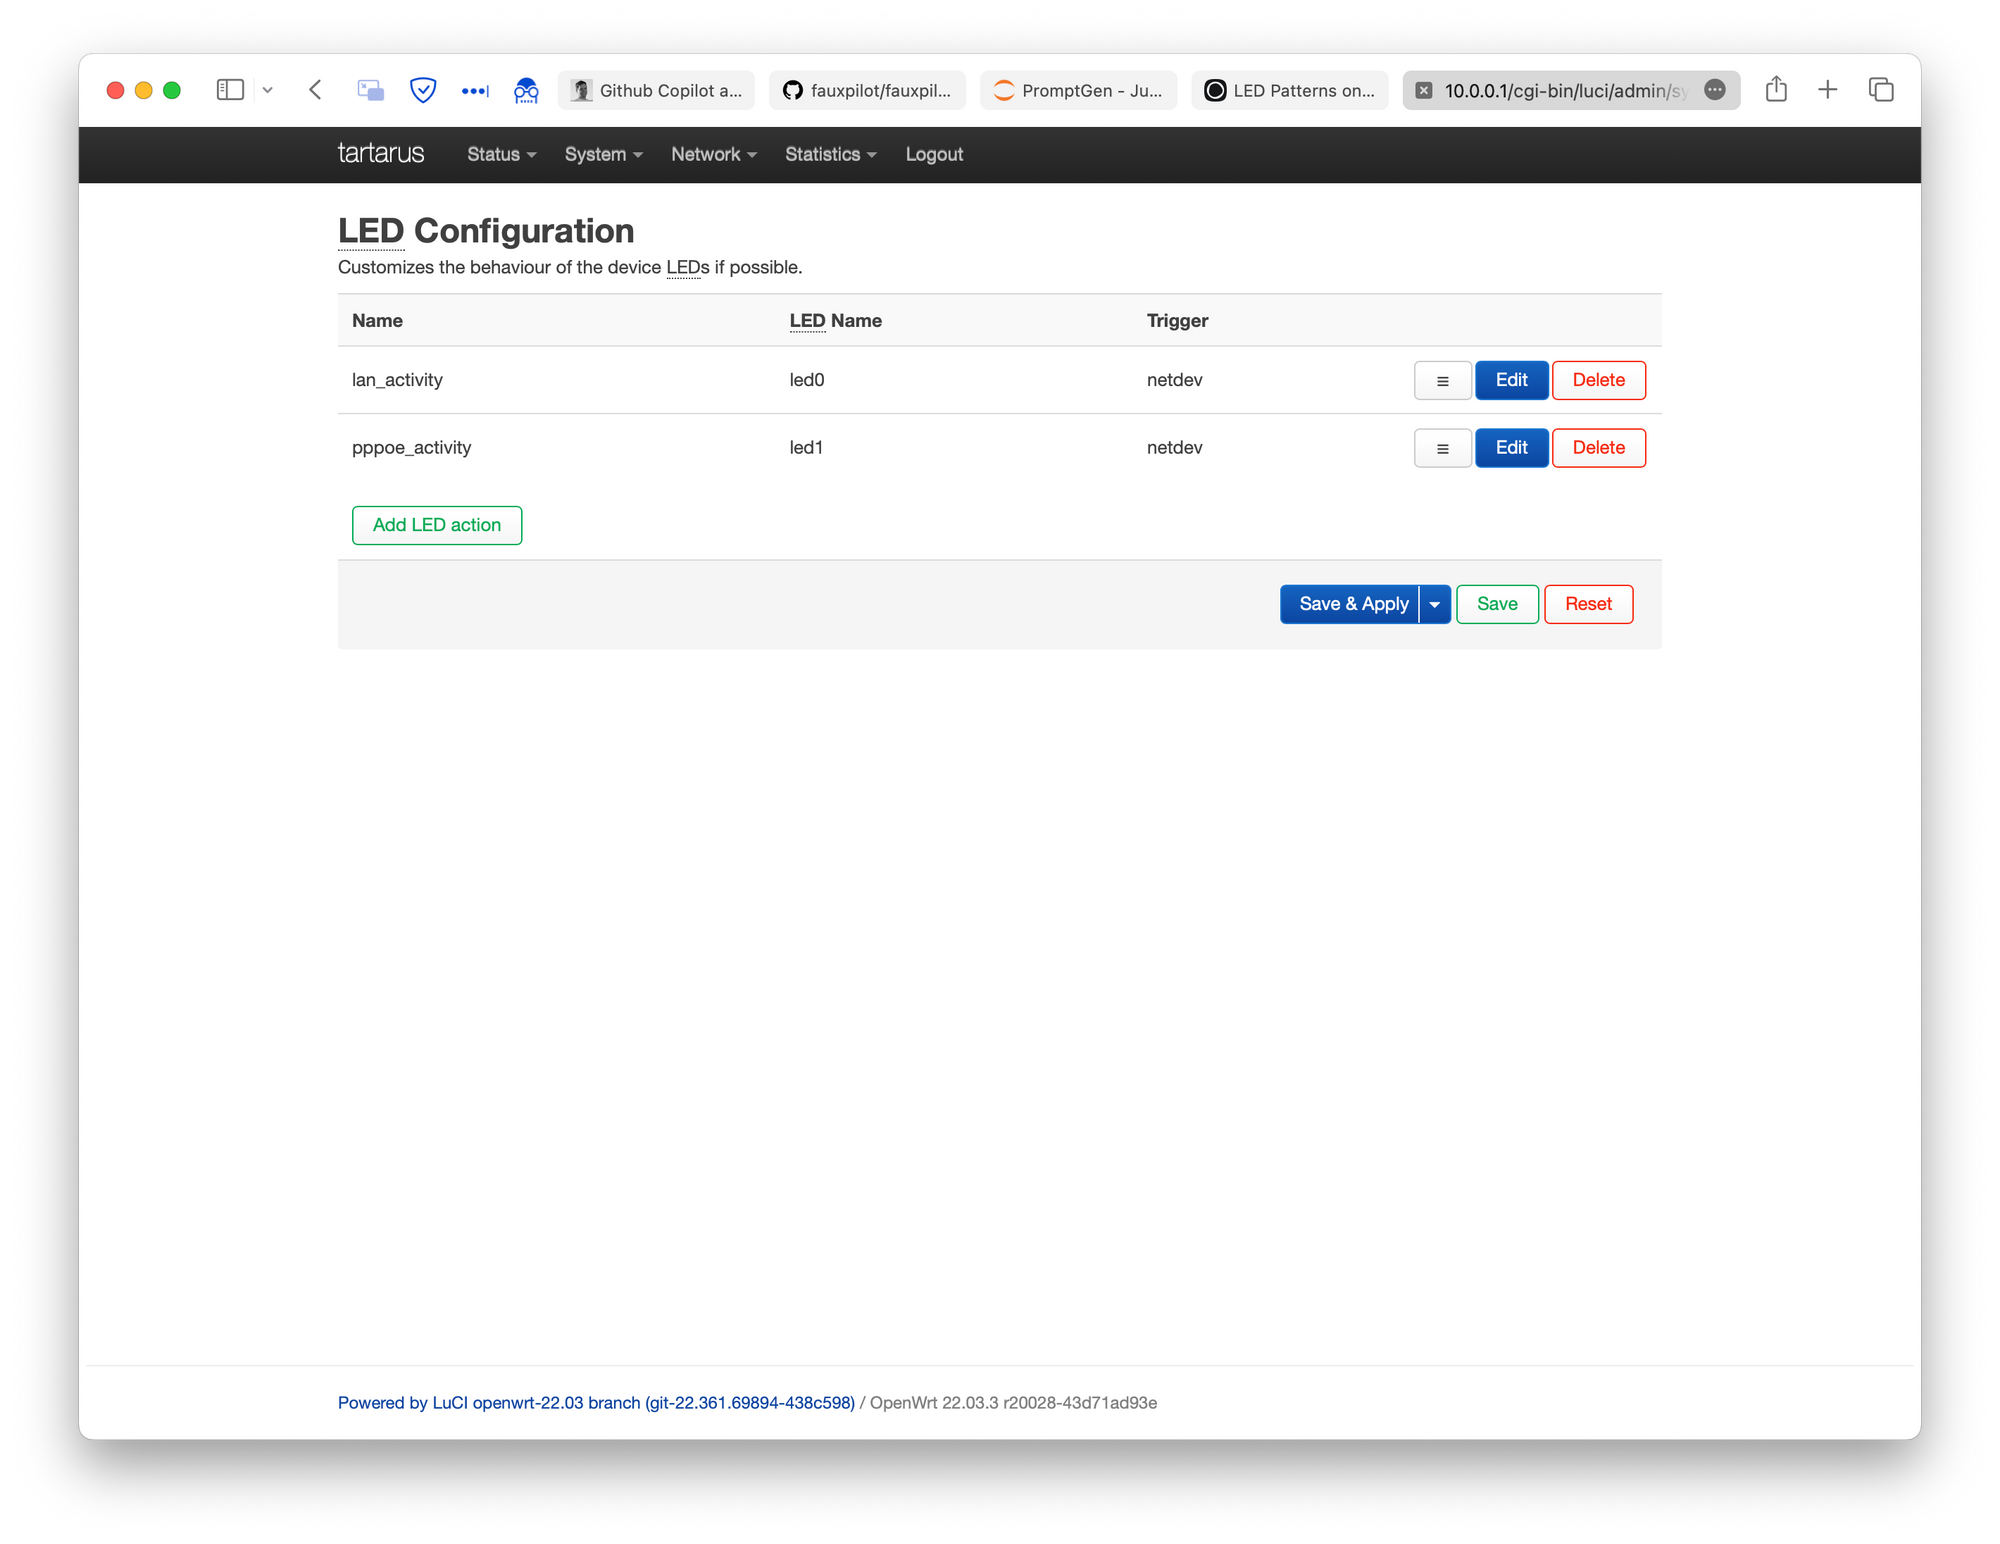Viewport: 2000px width, 1544px height.
Task: Edit the pppoe_activity LED entry
Action: click(1511, 448)
